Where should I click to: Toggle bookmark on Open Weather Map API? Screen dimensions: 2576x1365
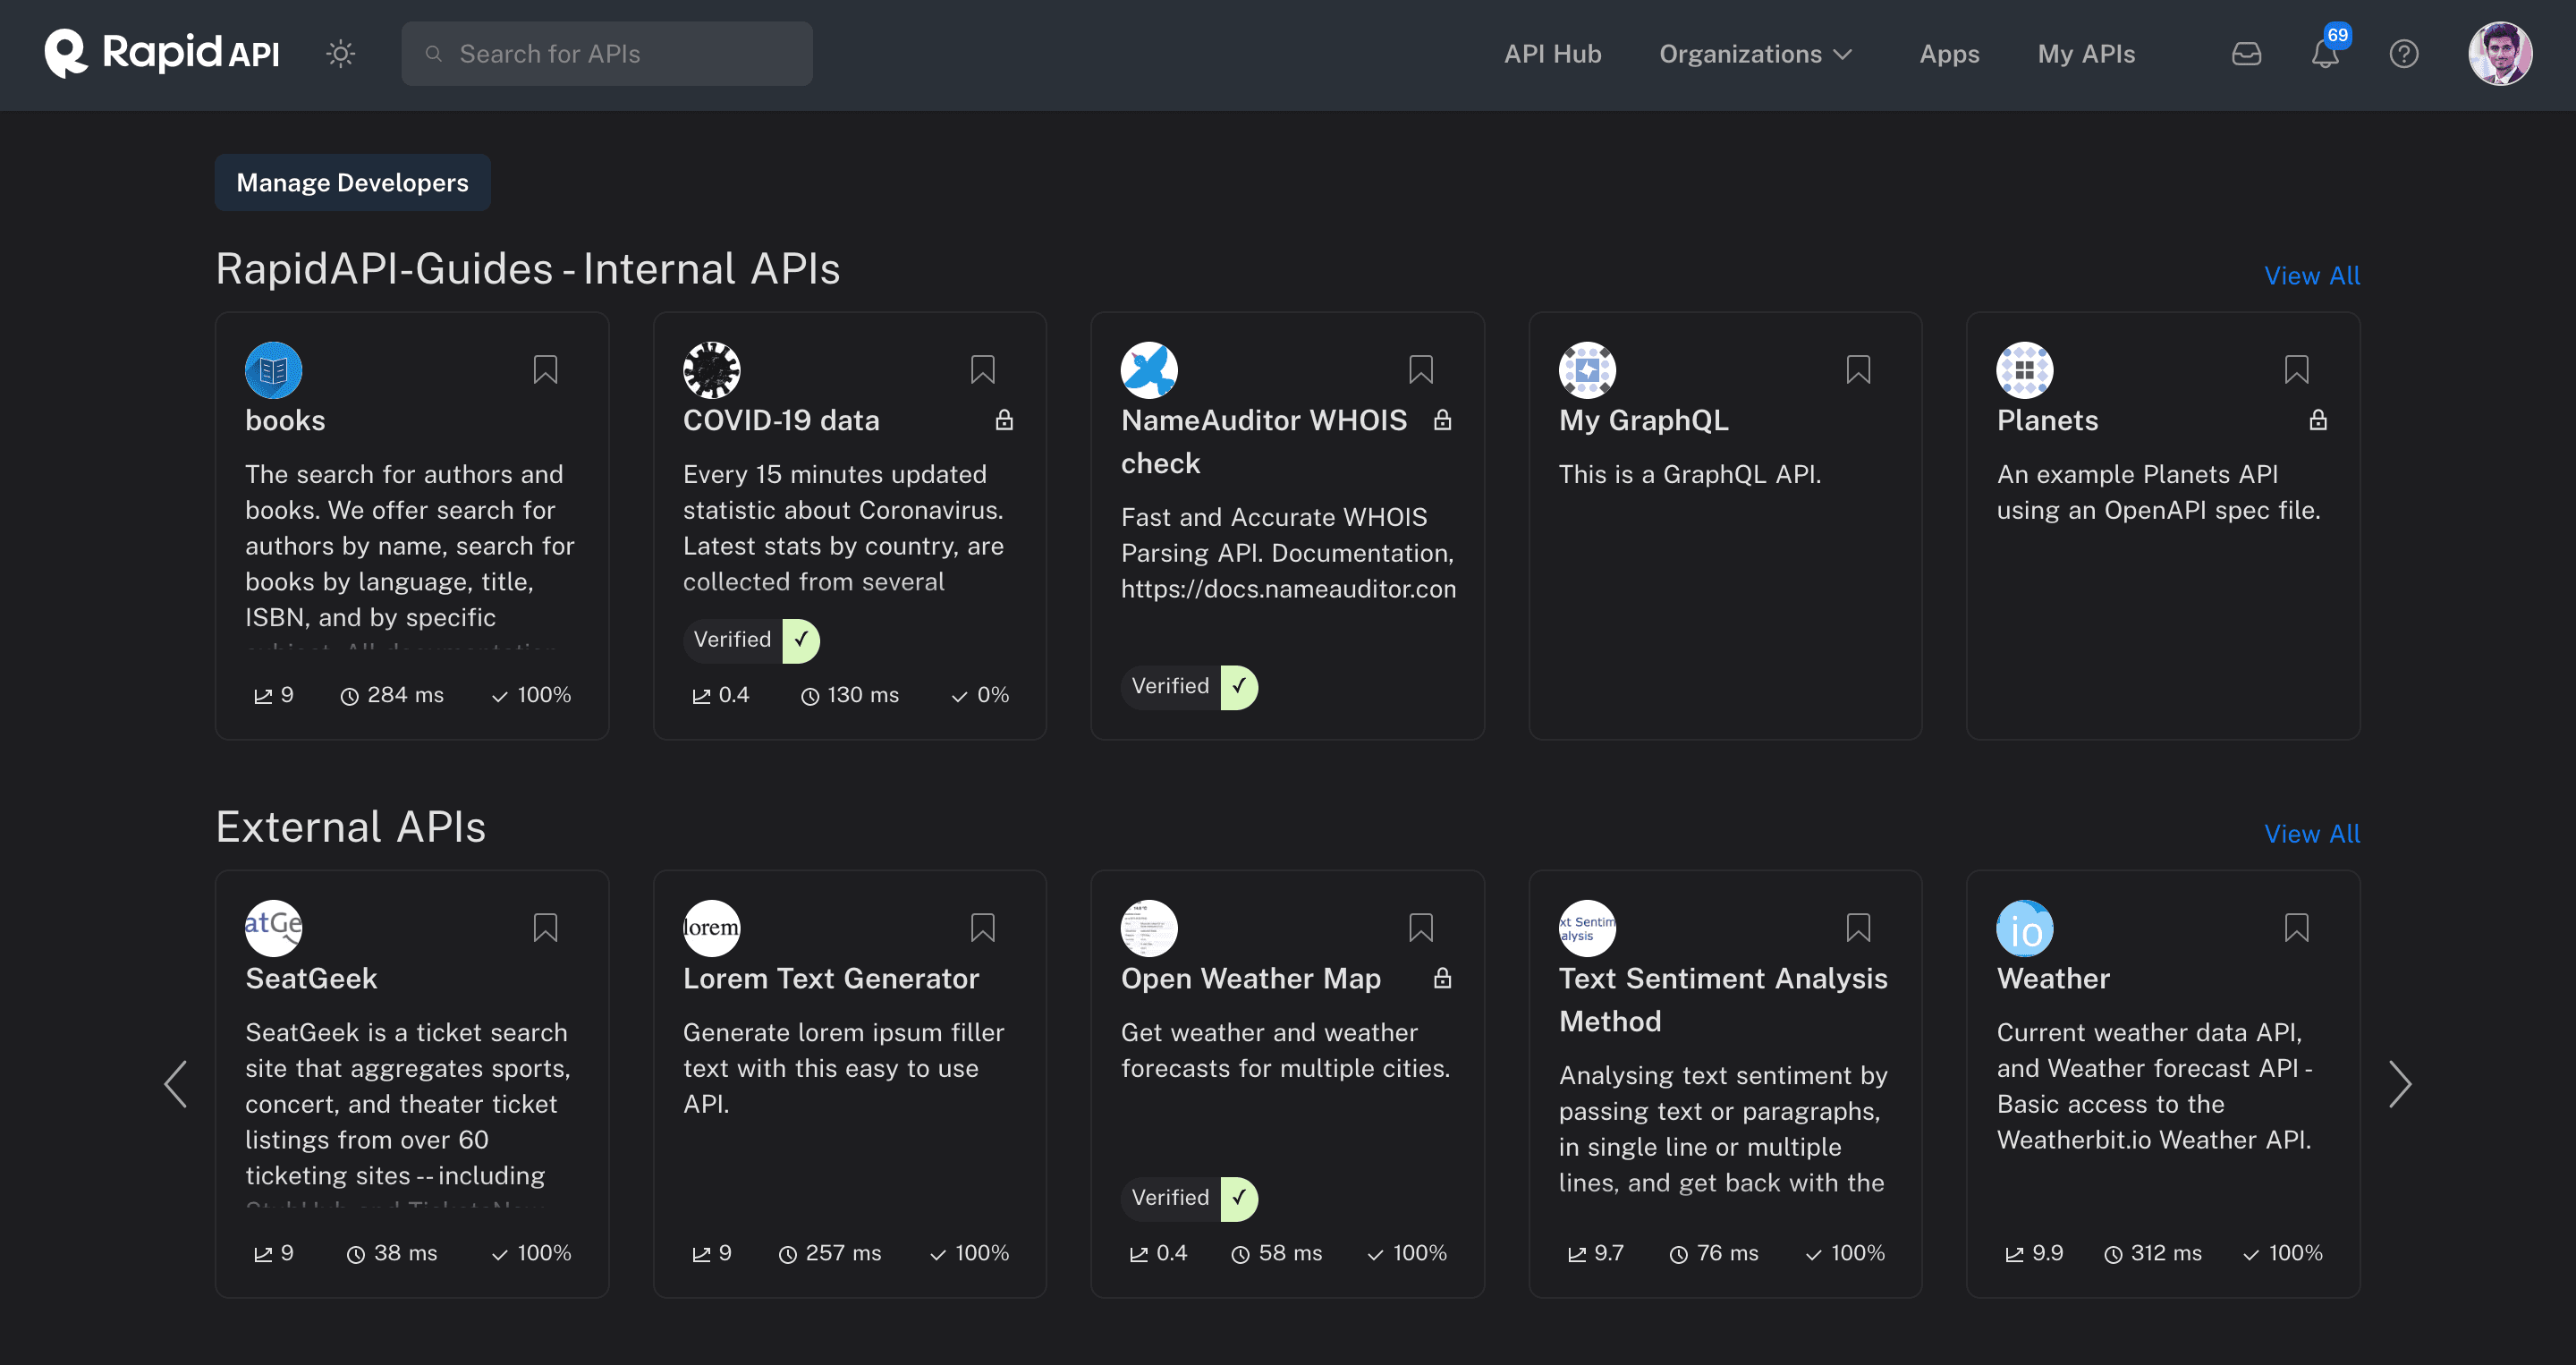(1421, 925)
